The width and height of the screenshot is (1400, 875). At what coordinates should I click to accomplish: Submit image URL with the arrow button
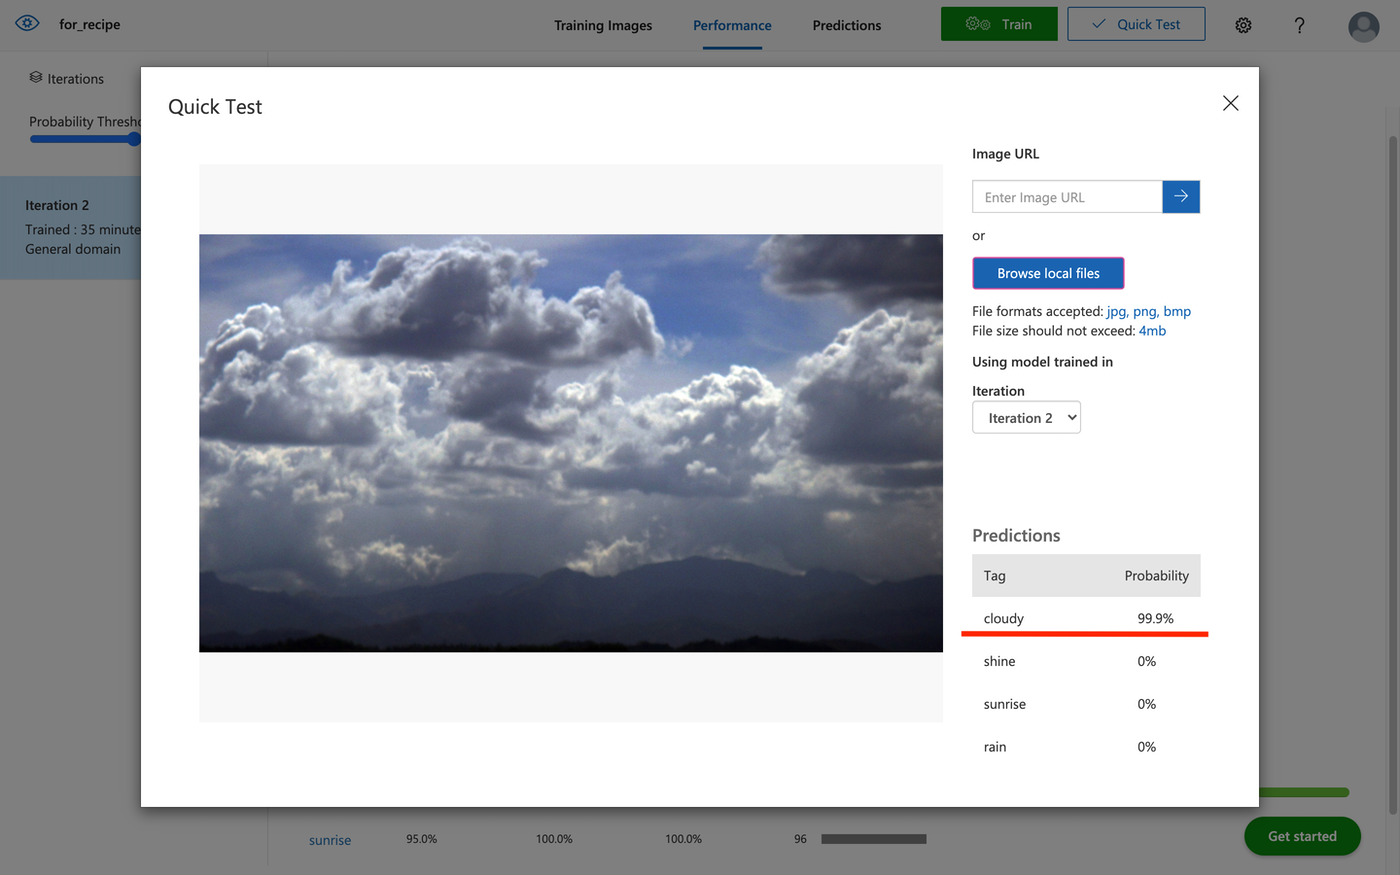point(1181,197)
